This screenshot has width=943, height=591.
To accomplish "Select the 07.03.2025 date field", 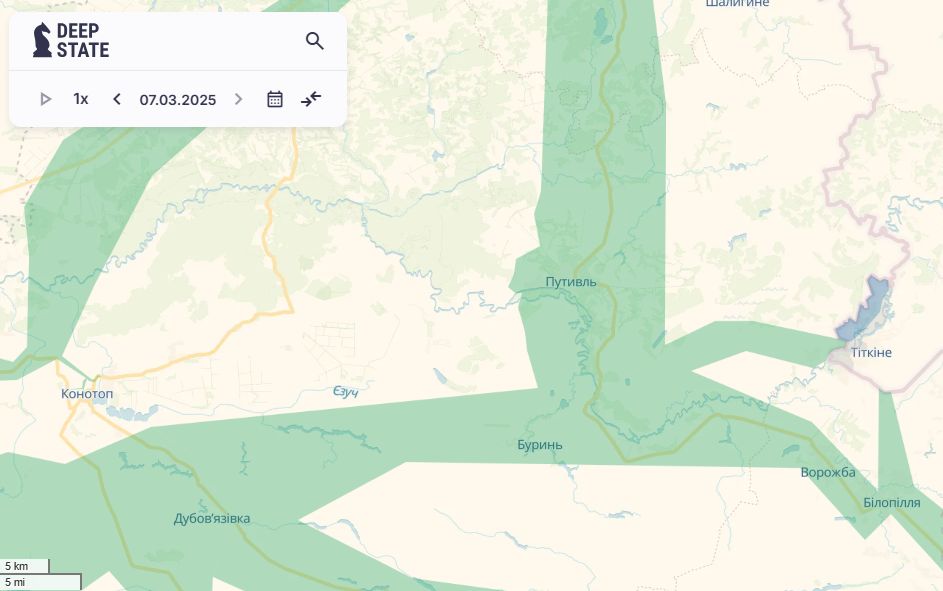I will pyautogui.click(x=177, y=100).
